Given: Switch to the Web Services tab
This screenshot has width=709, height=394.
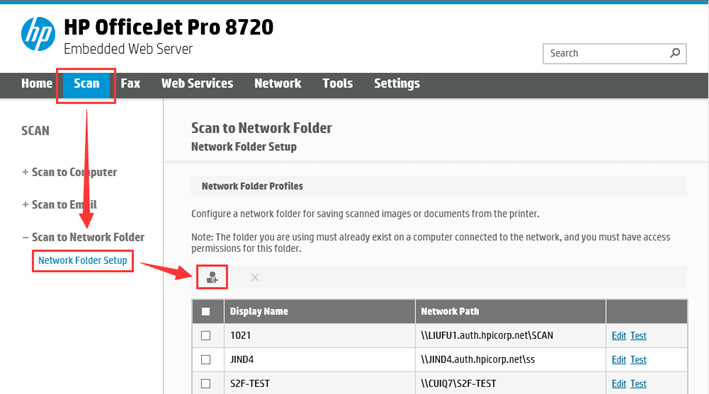Looking at the screenshot, I should (197, 84).
